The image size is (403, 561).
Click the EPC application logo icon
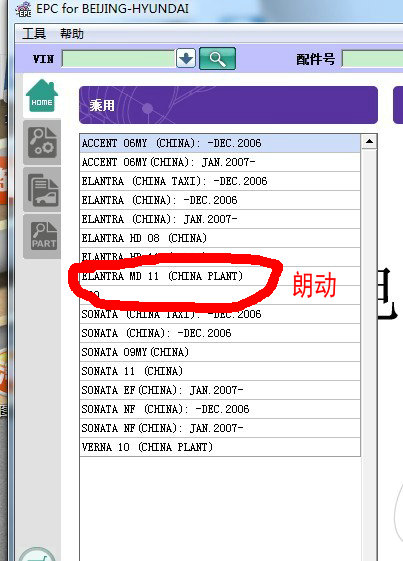pos(24,9)
